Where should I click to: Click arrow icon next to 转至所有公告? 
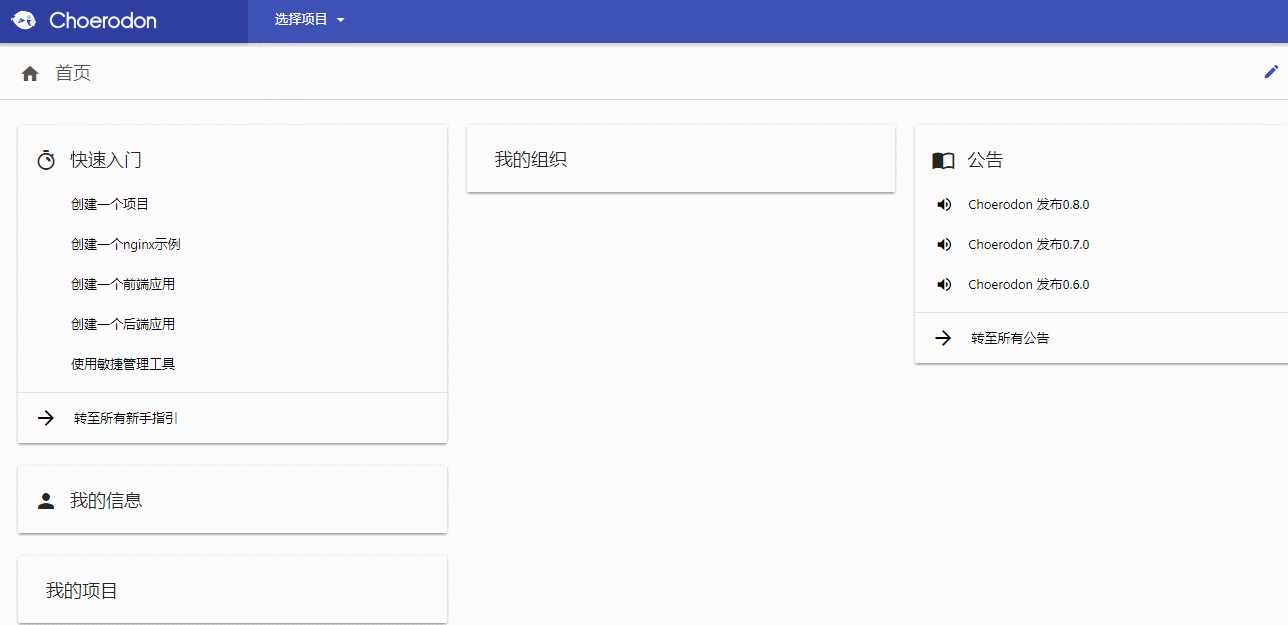[x=943, y=338]
